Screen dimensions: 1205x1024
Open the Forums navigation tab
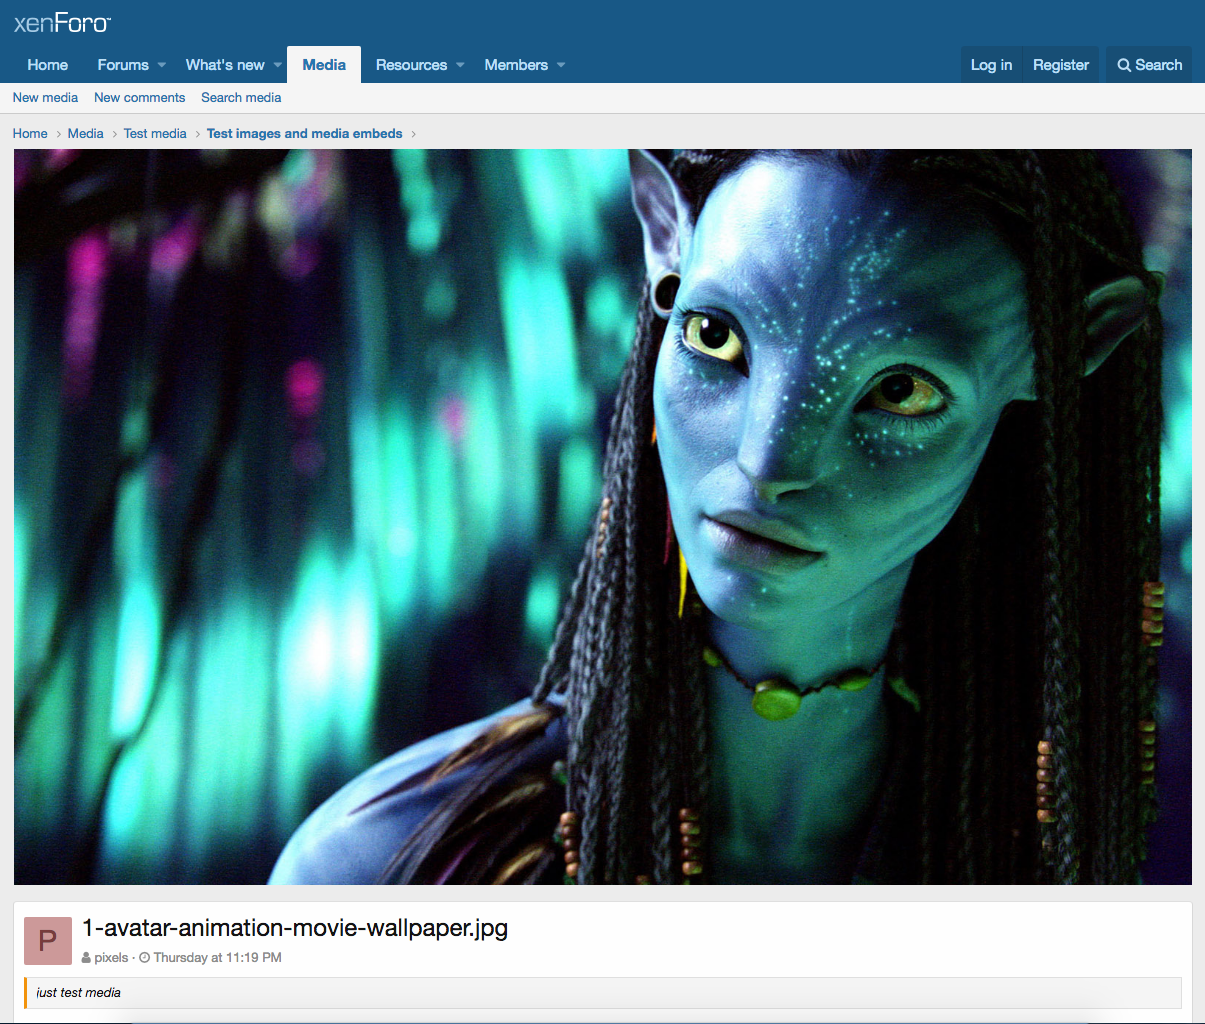point(122,65)
